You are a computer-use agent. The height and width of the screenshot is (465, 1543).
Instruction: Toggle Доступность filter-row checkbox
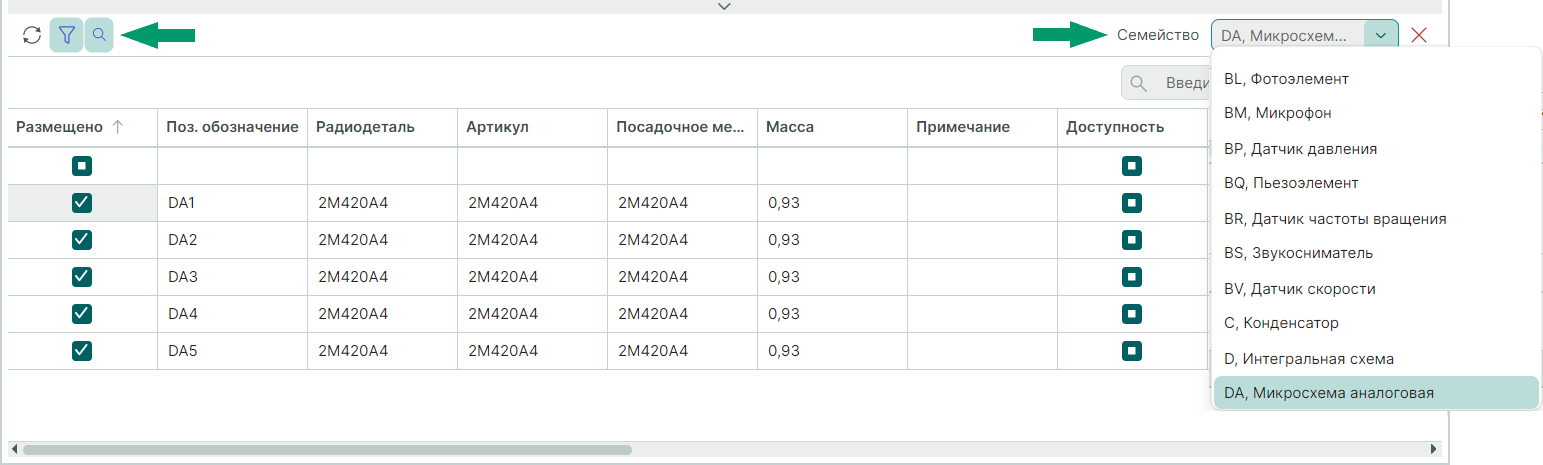[x=1132, y=166]
